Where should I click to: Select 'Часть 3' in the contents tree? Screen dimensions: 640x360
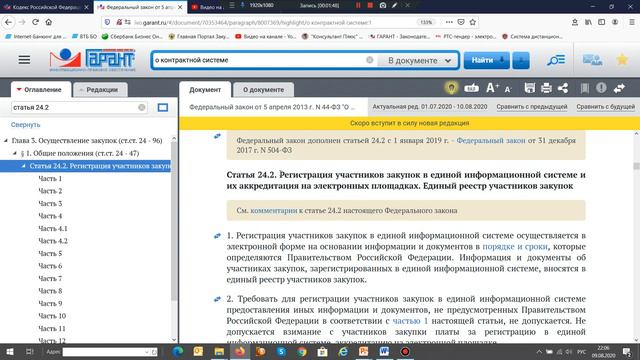pyautogui.click(x=50, y=203)
